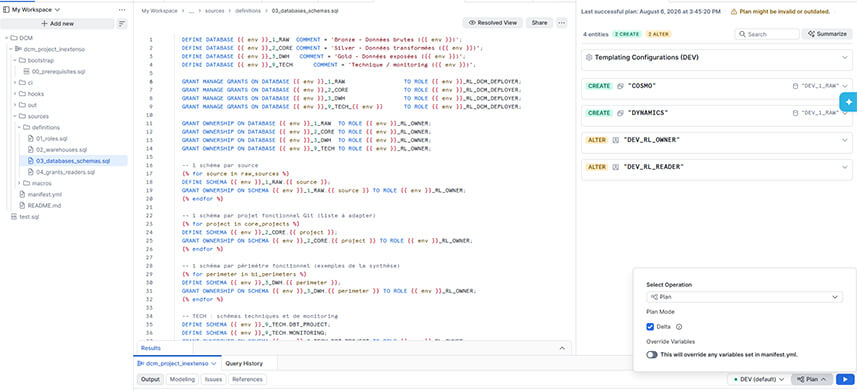
Task: Select the Modeling tab
Action: (182, 379)
